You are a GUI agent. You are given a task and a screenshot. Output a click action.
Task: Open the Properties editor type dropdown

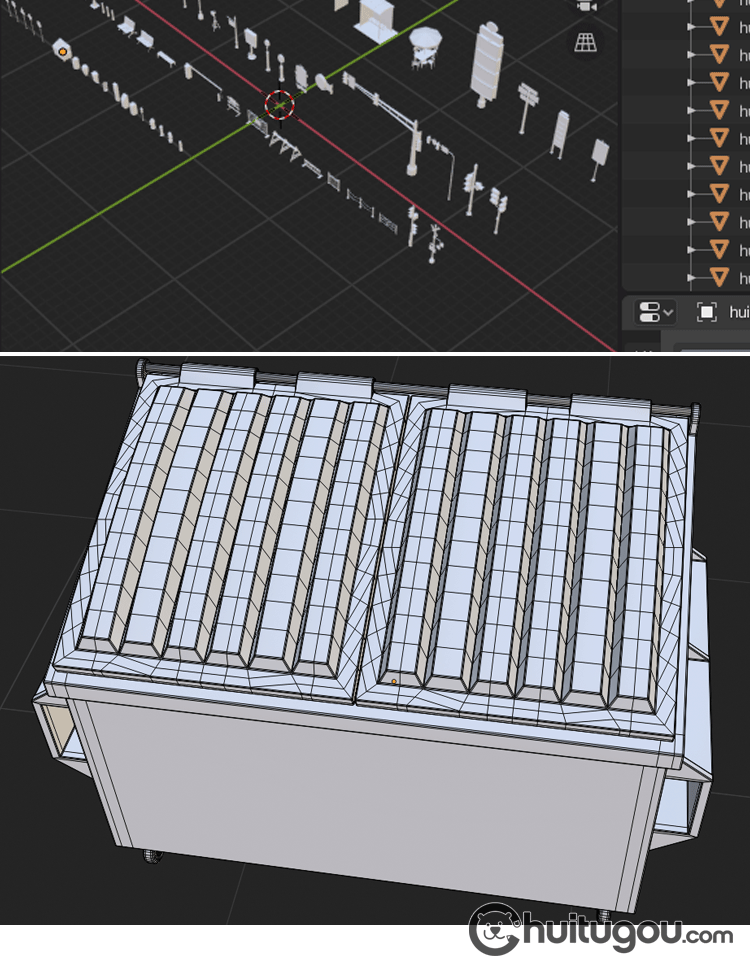pos(655,312)
